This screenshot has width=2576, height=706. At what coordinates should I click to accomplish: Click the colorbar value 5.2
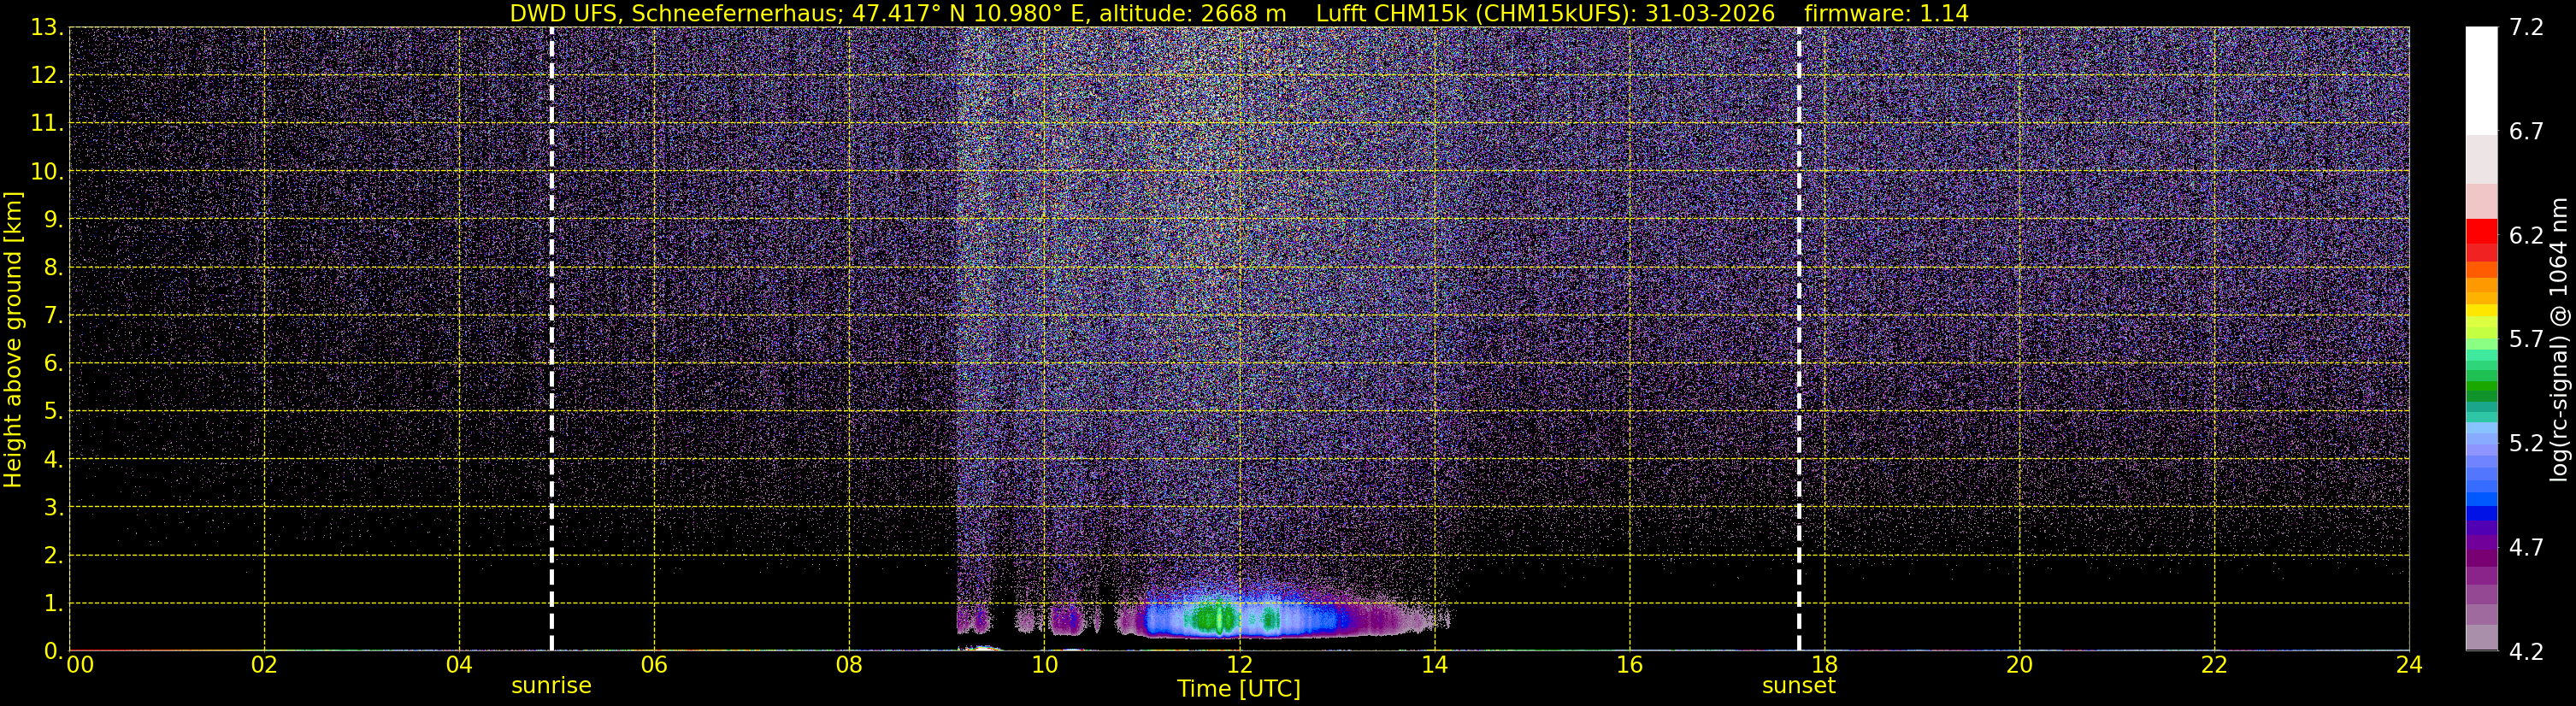point(2527,443)
